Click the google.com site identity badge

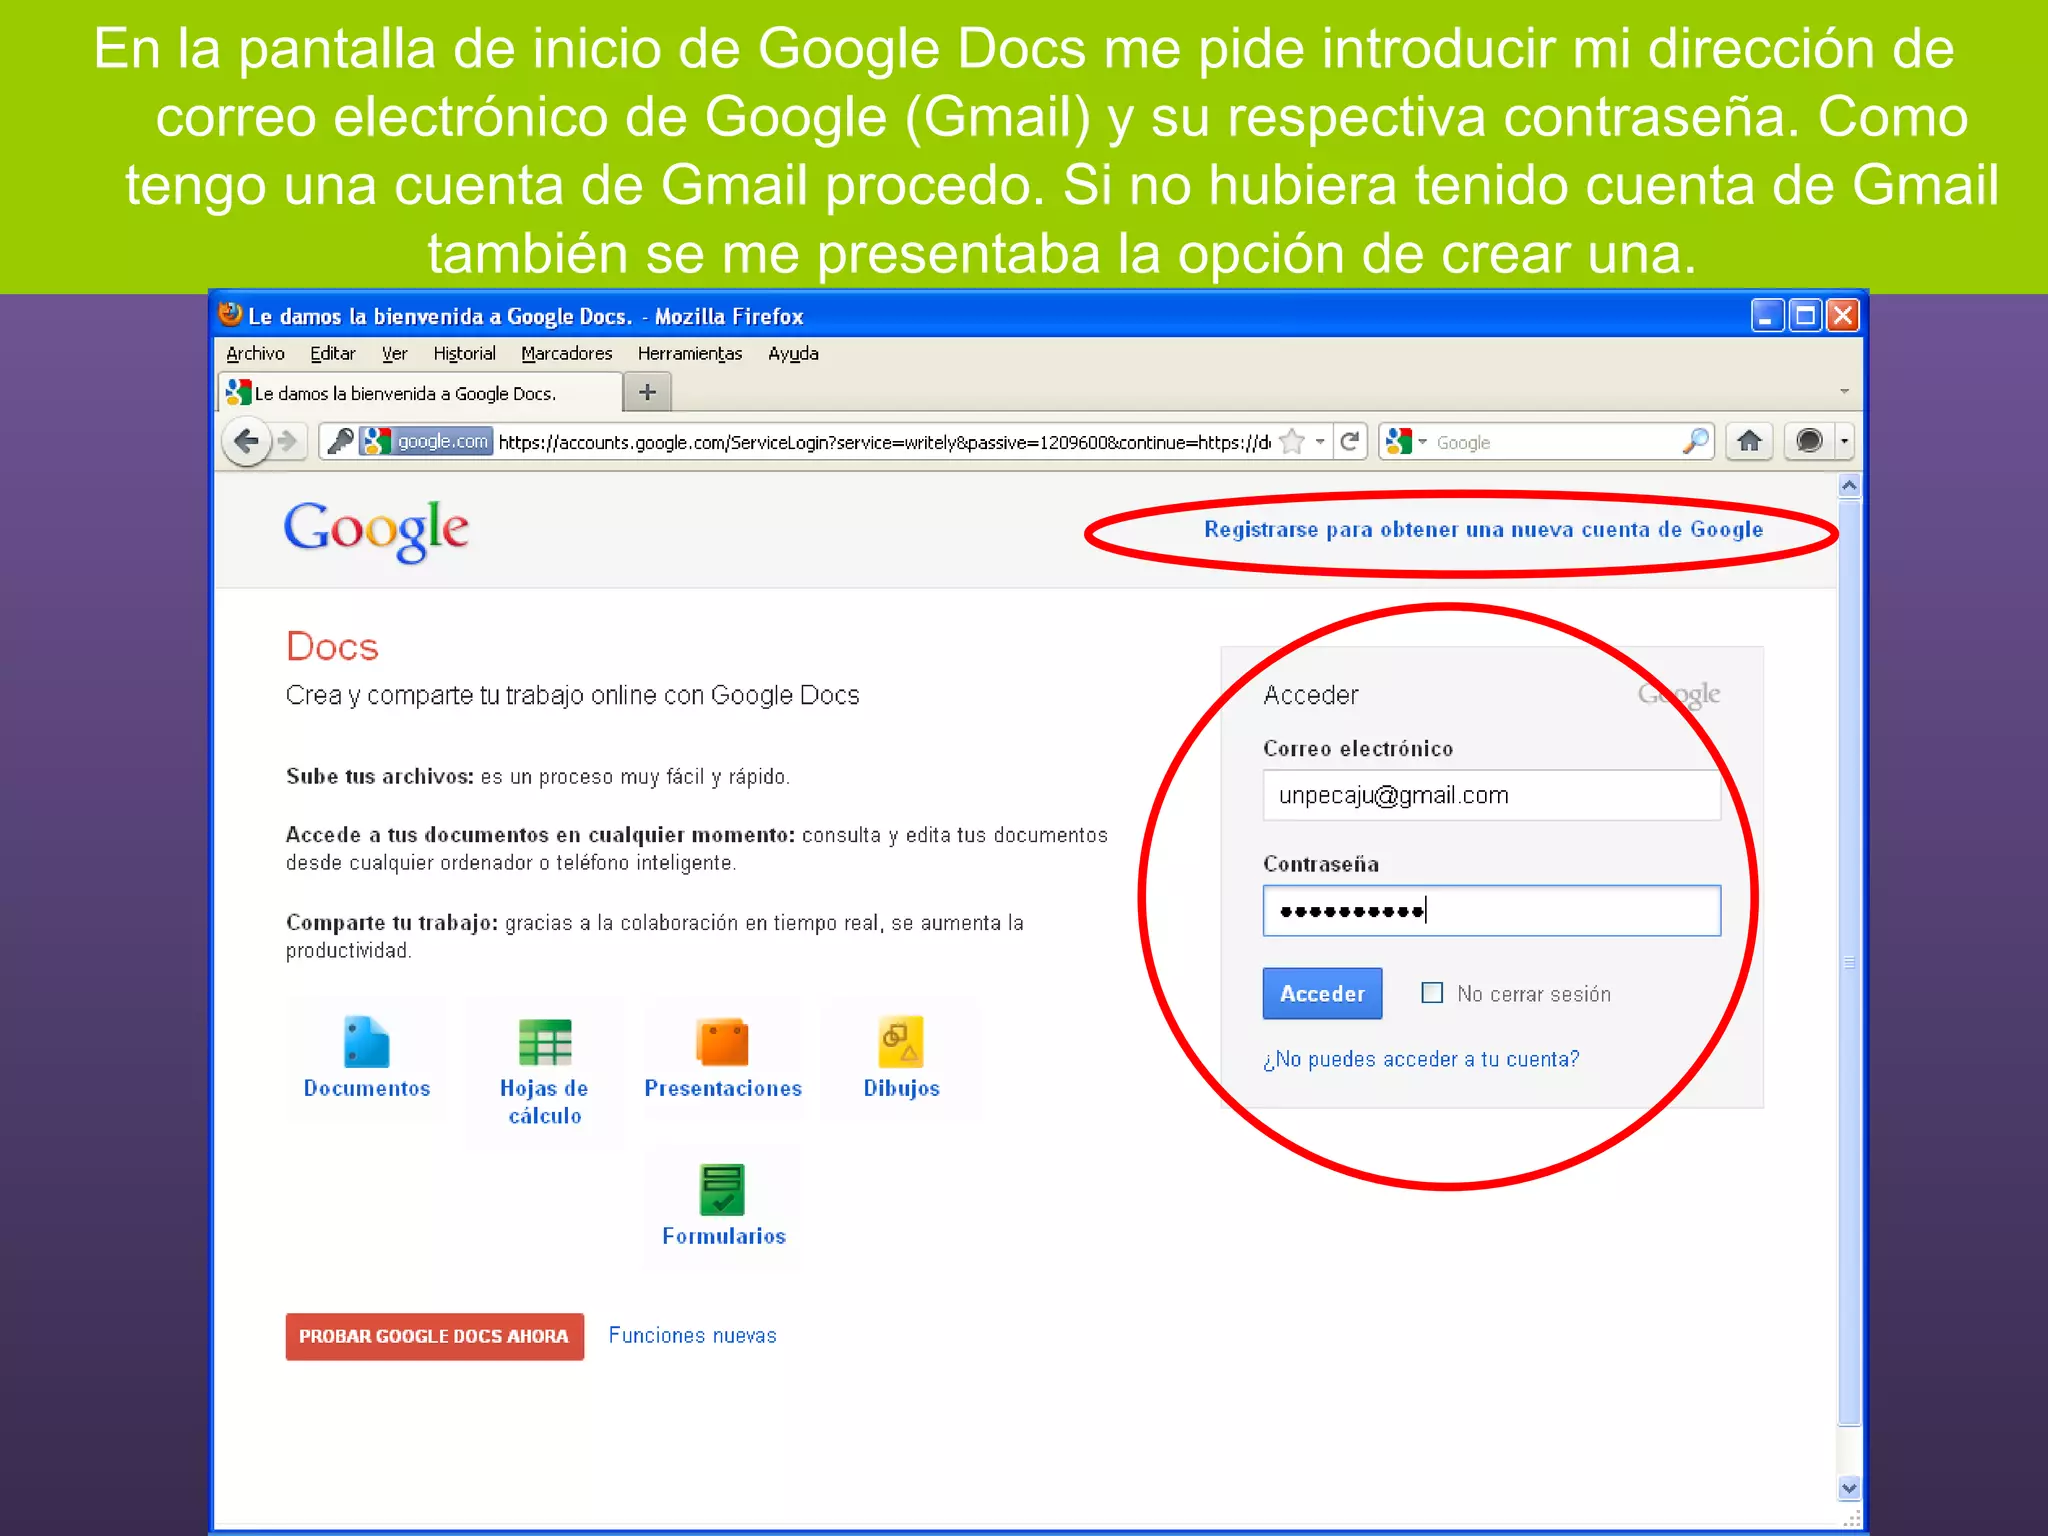click(427, 441)
